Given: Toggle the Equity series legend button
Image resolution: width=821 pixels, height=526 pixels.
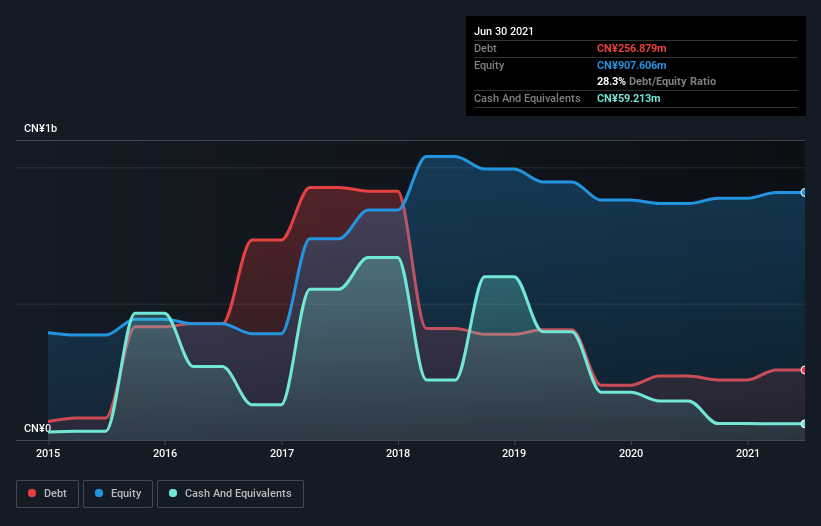Looking at the screenshot, I should (118, 494).
